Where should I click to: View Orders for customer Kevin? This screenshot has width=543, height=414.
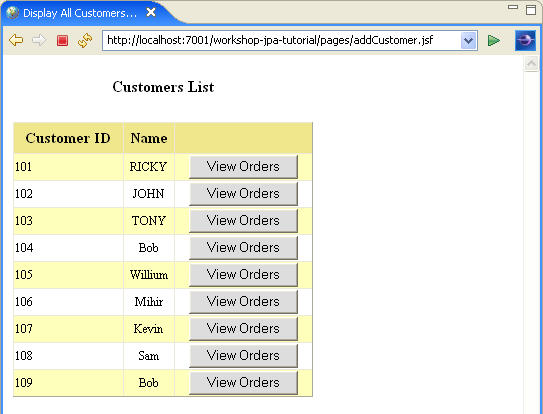pos(243,329)
